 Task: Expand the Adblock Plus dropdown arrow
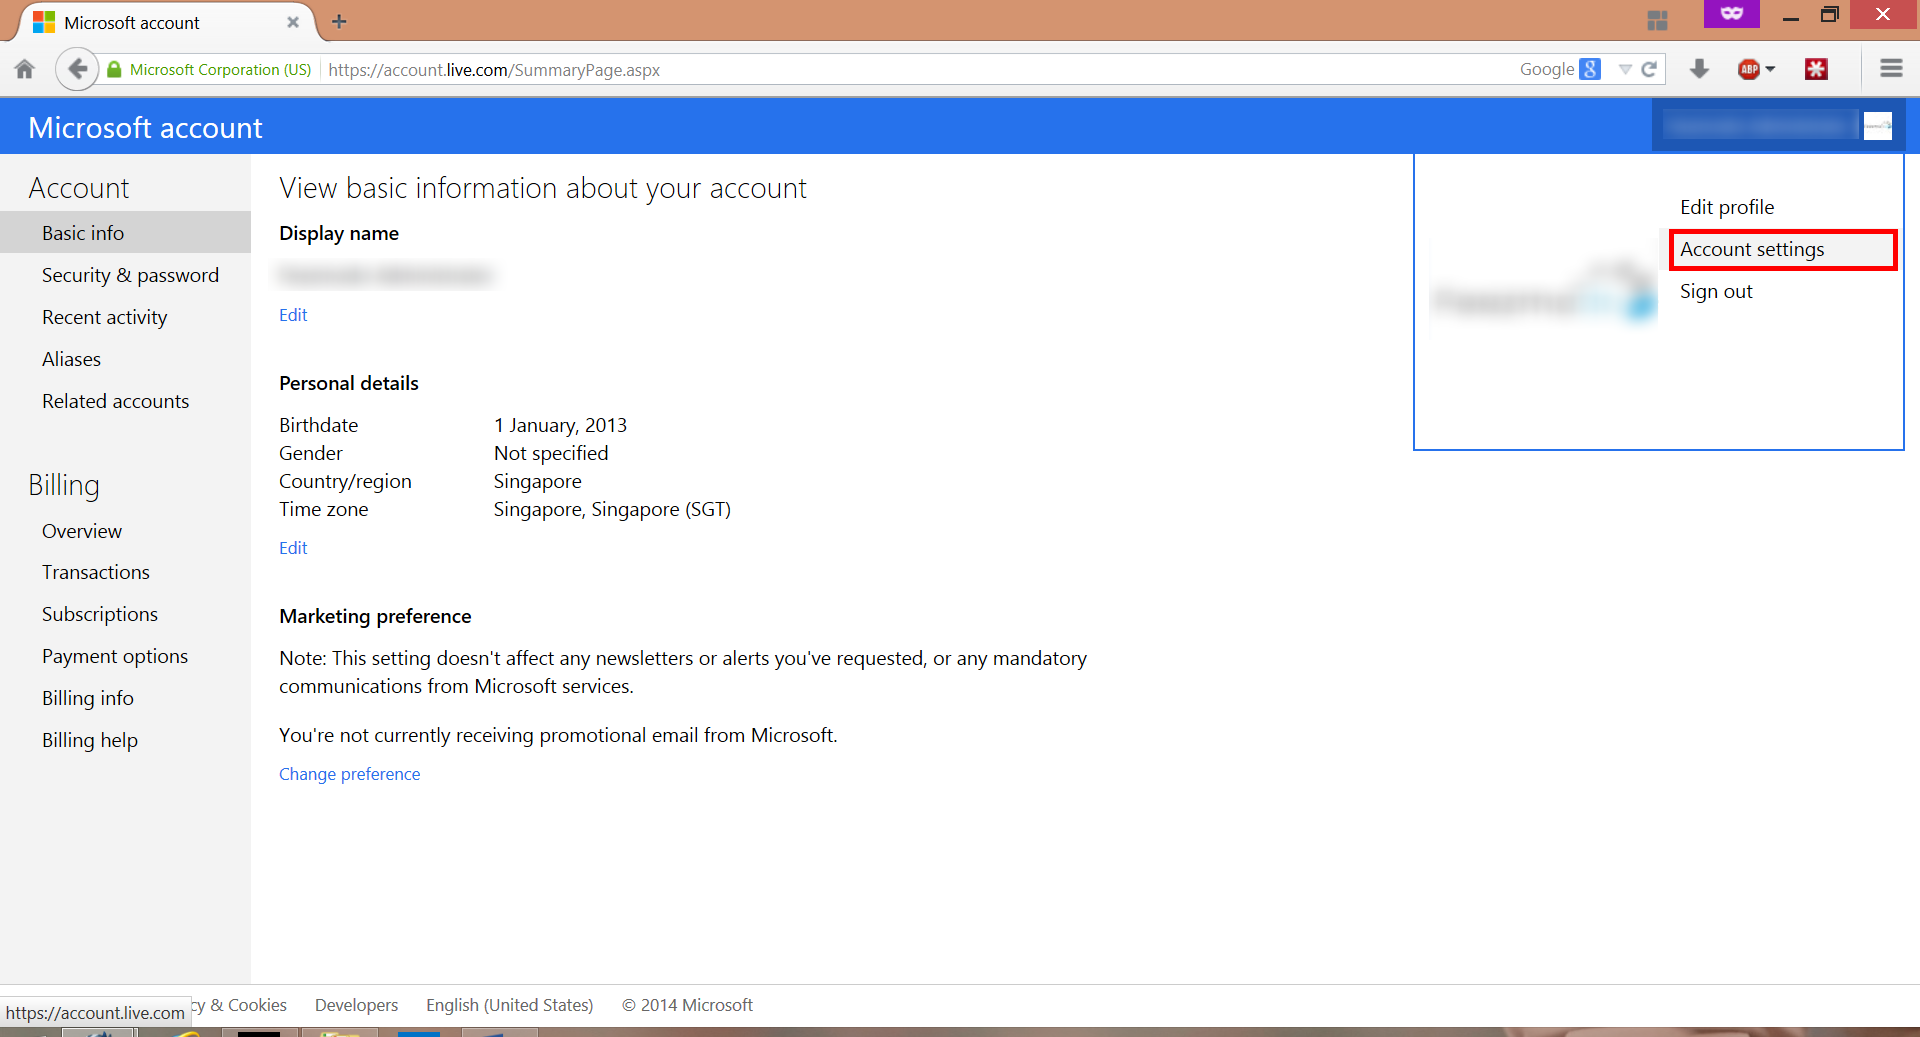(x=1770, y=69)
